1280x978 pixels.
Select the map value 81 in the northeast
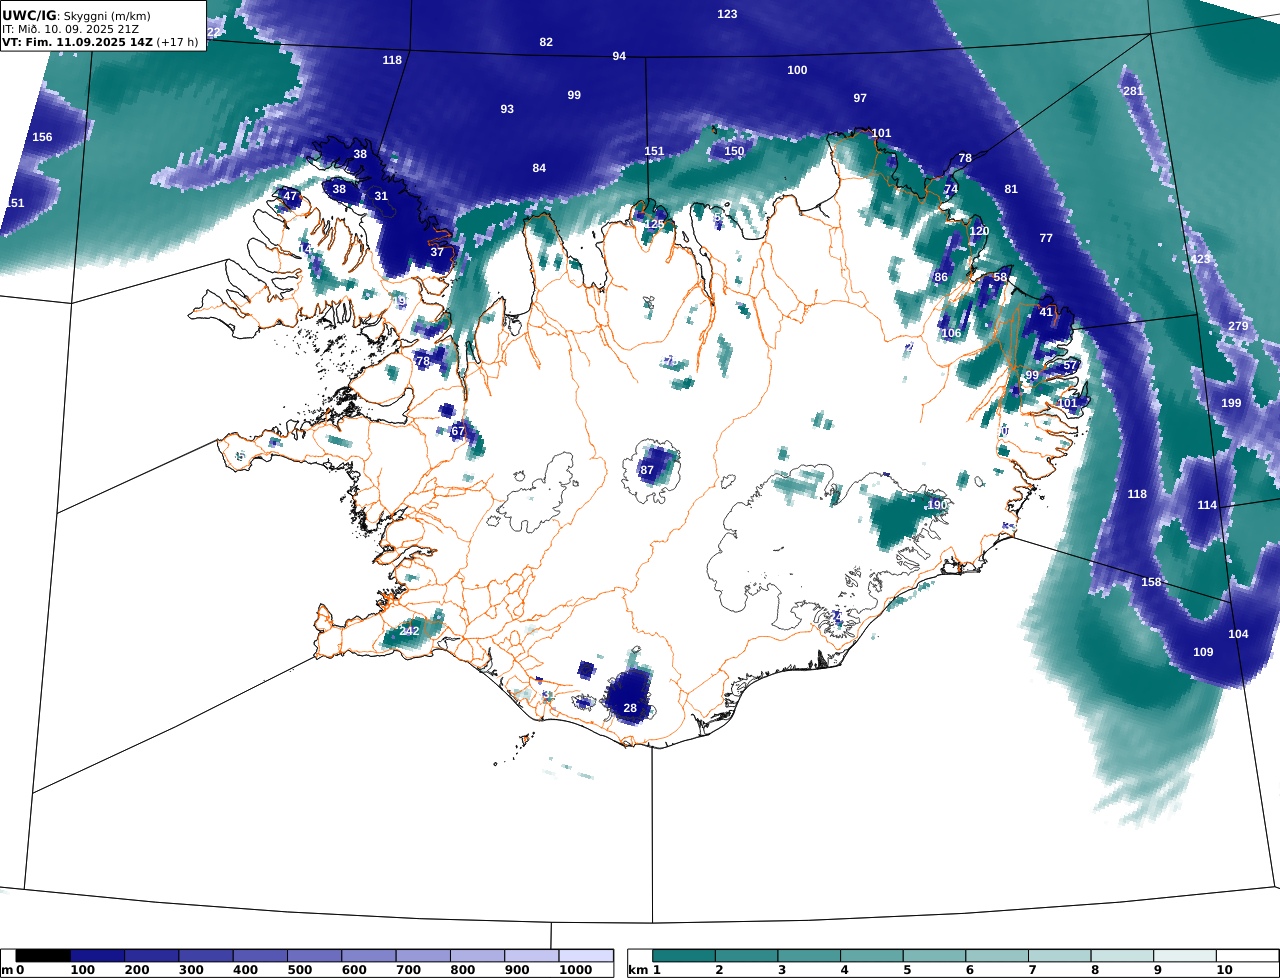click(1011, 189)
